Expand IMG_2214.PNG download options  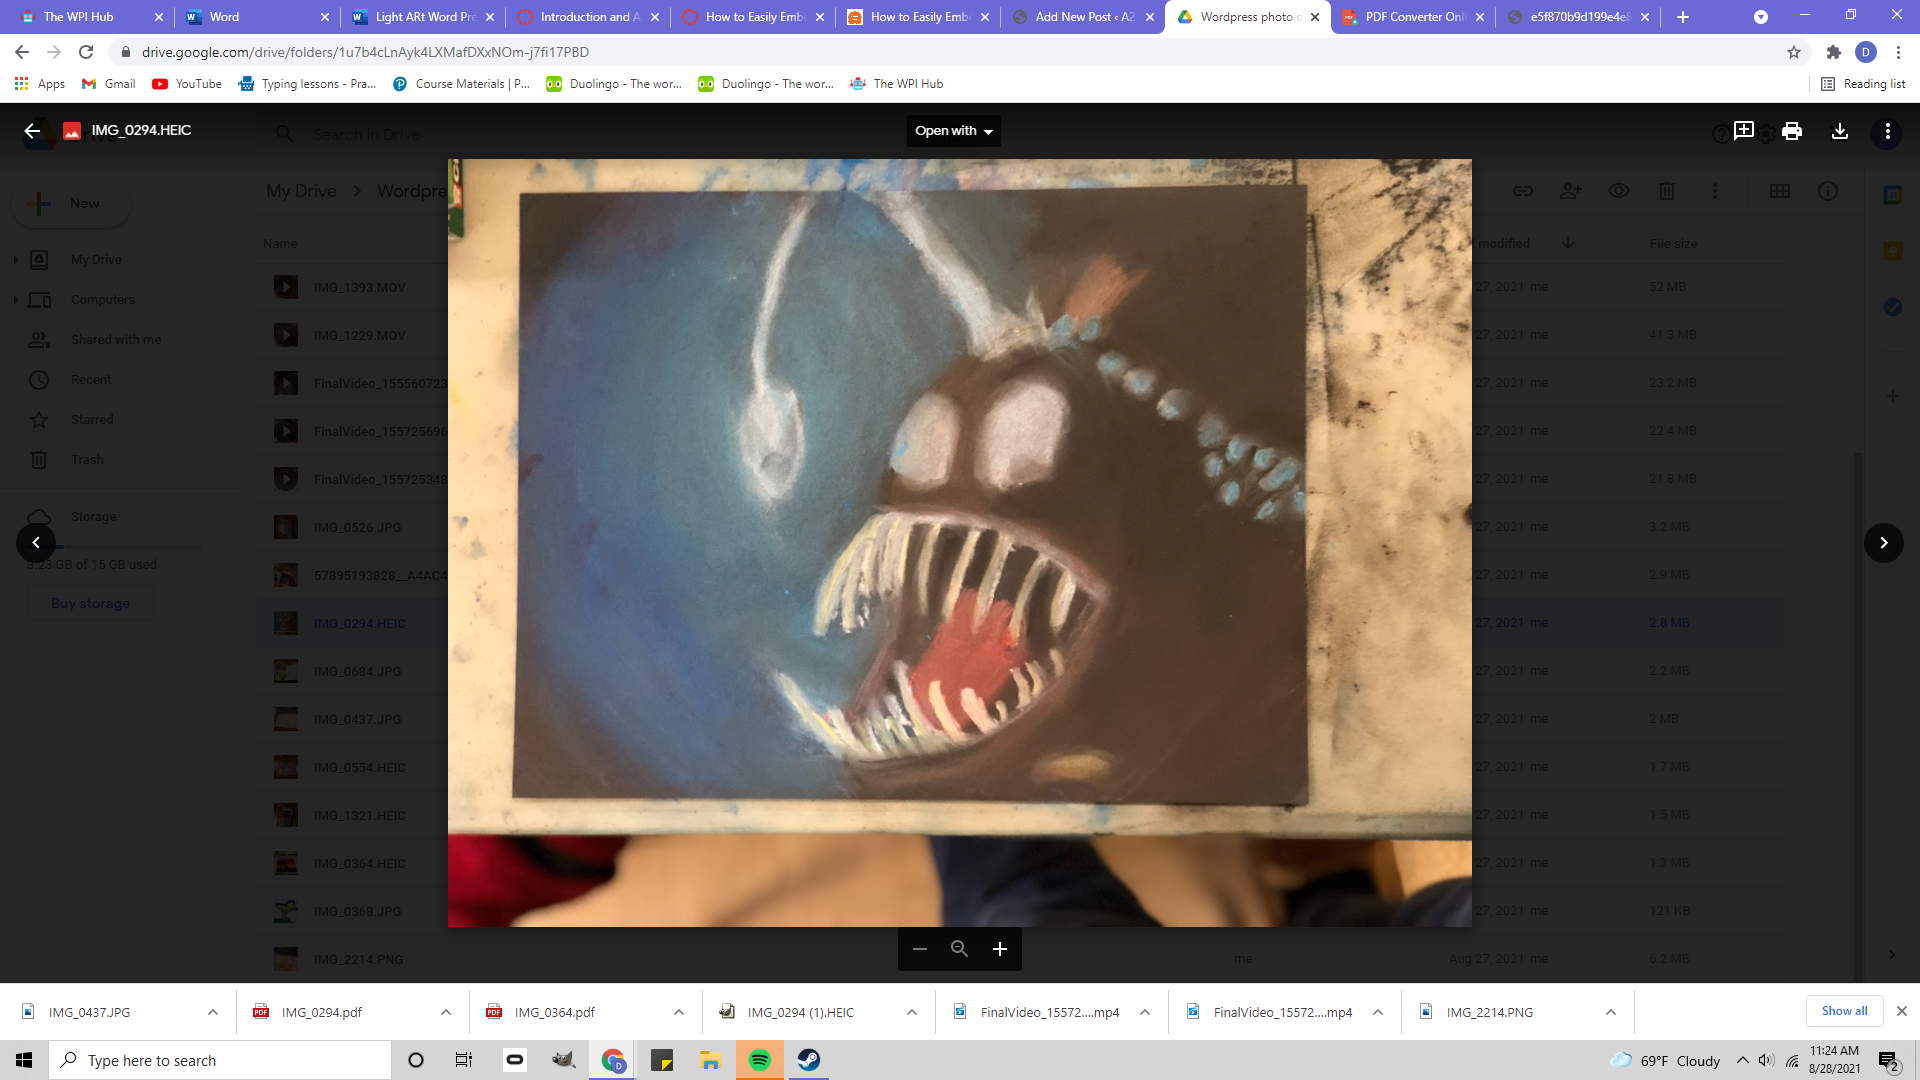coord(1611,1012)
